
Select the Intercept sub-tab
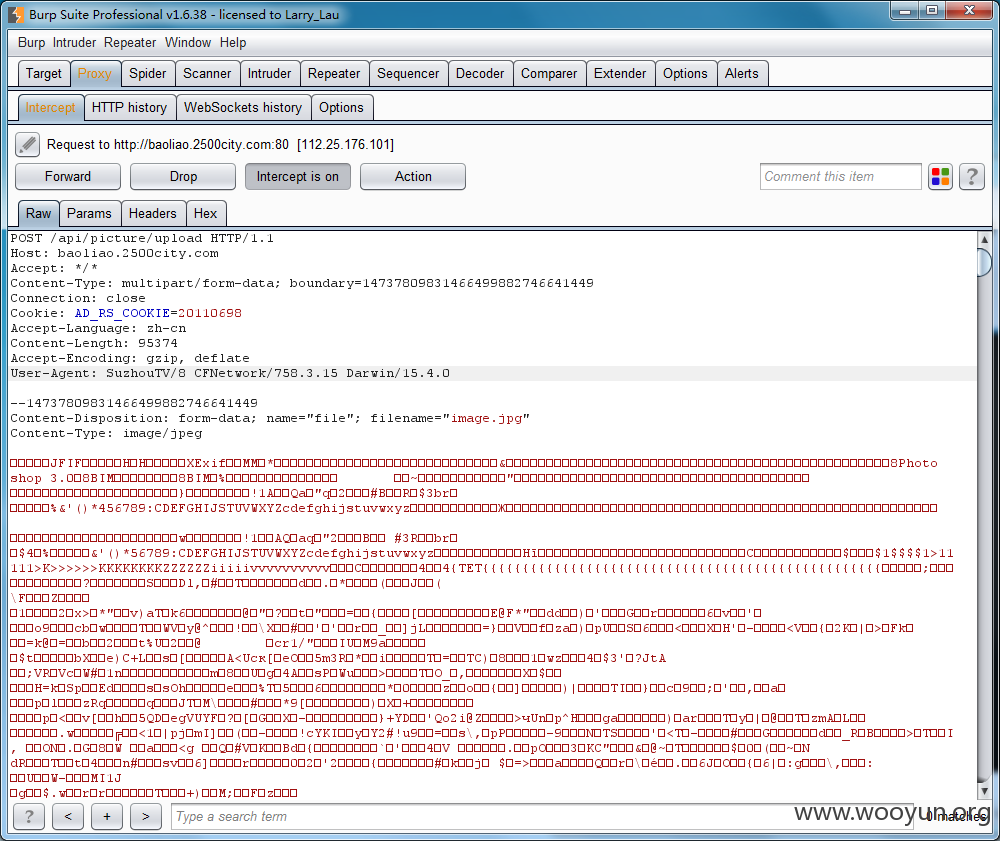point(50,108)
